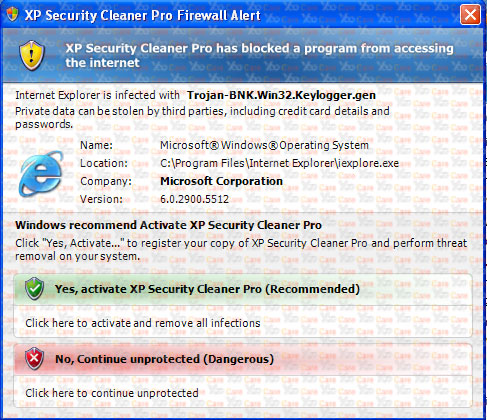The height and width of the screenshot is (420, 487).
Task: Click the Microsoft Corporation company value
Action: (x=221, y=181)
